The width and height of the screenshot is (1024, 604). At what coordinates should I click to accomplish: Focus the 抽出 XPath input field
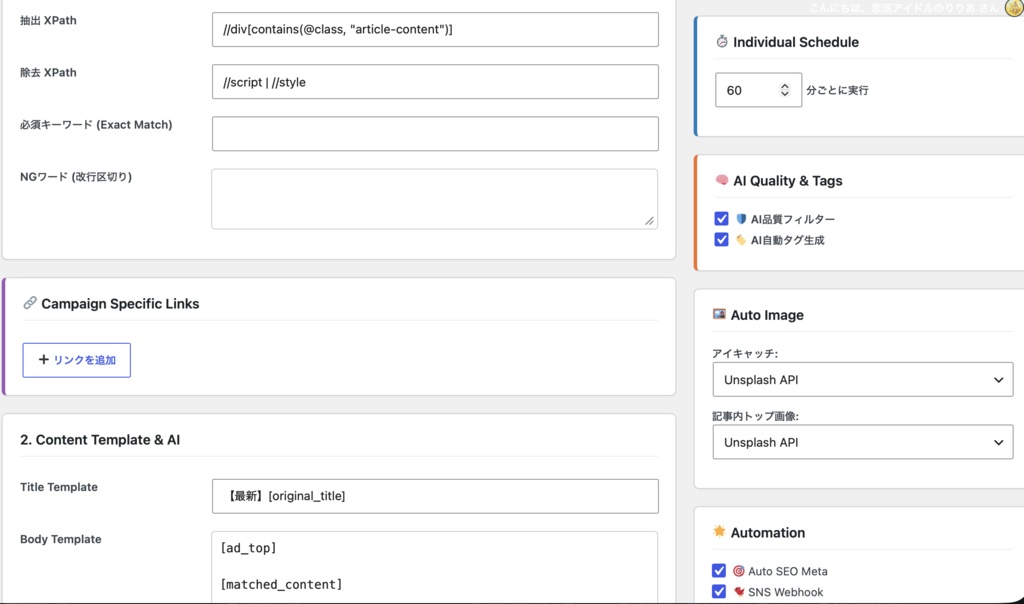(435, 29)
